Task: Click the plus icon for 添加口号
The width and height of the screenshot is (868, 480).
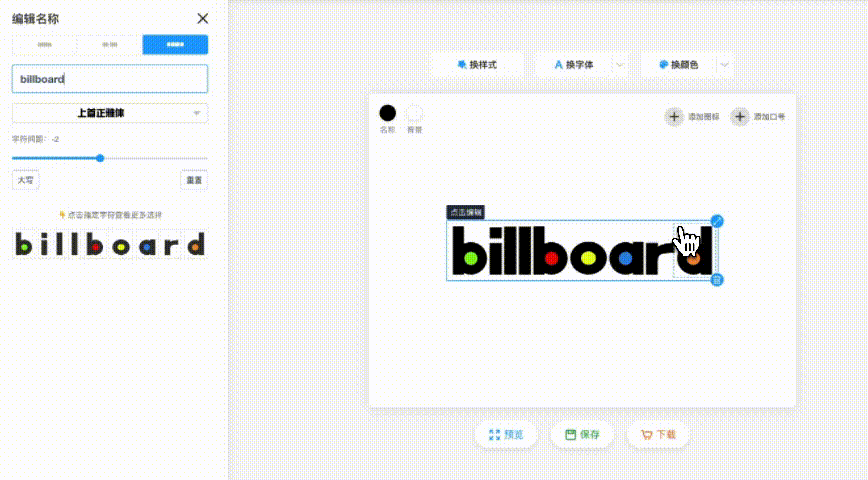Action: 740,117
